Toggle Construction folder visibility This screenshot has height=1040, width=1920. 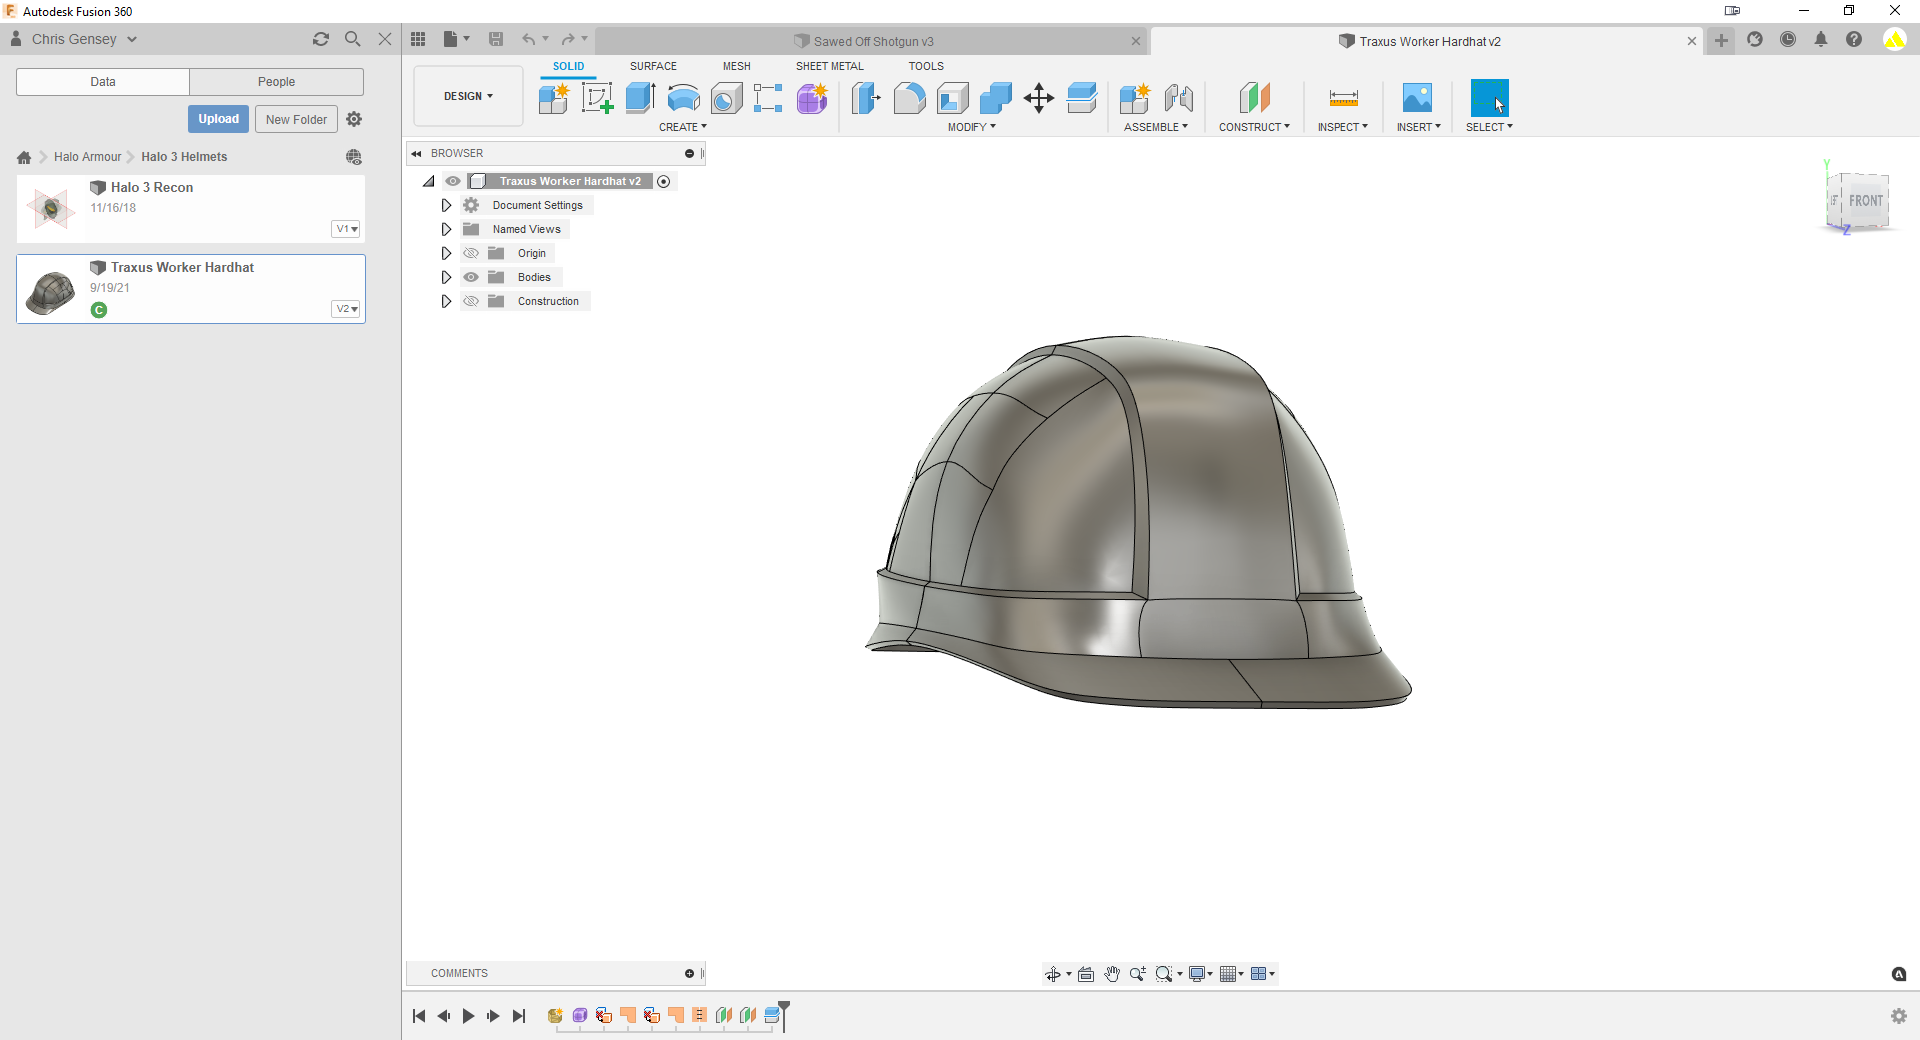(x=471, y=301)
